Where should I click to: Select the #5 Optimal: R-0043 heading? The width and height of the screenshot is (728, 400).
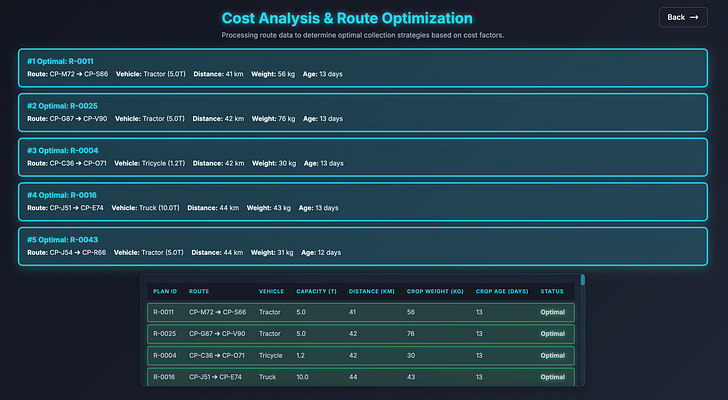pos(63,239)
